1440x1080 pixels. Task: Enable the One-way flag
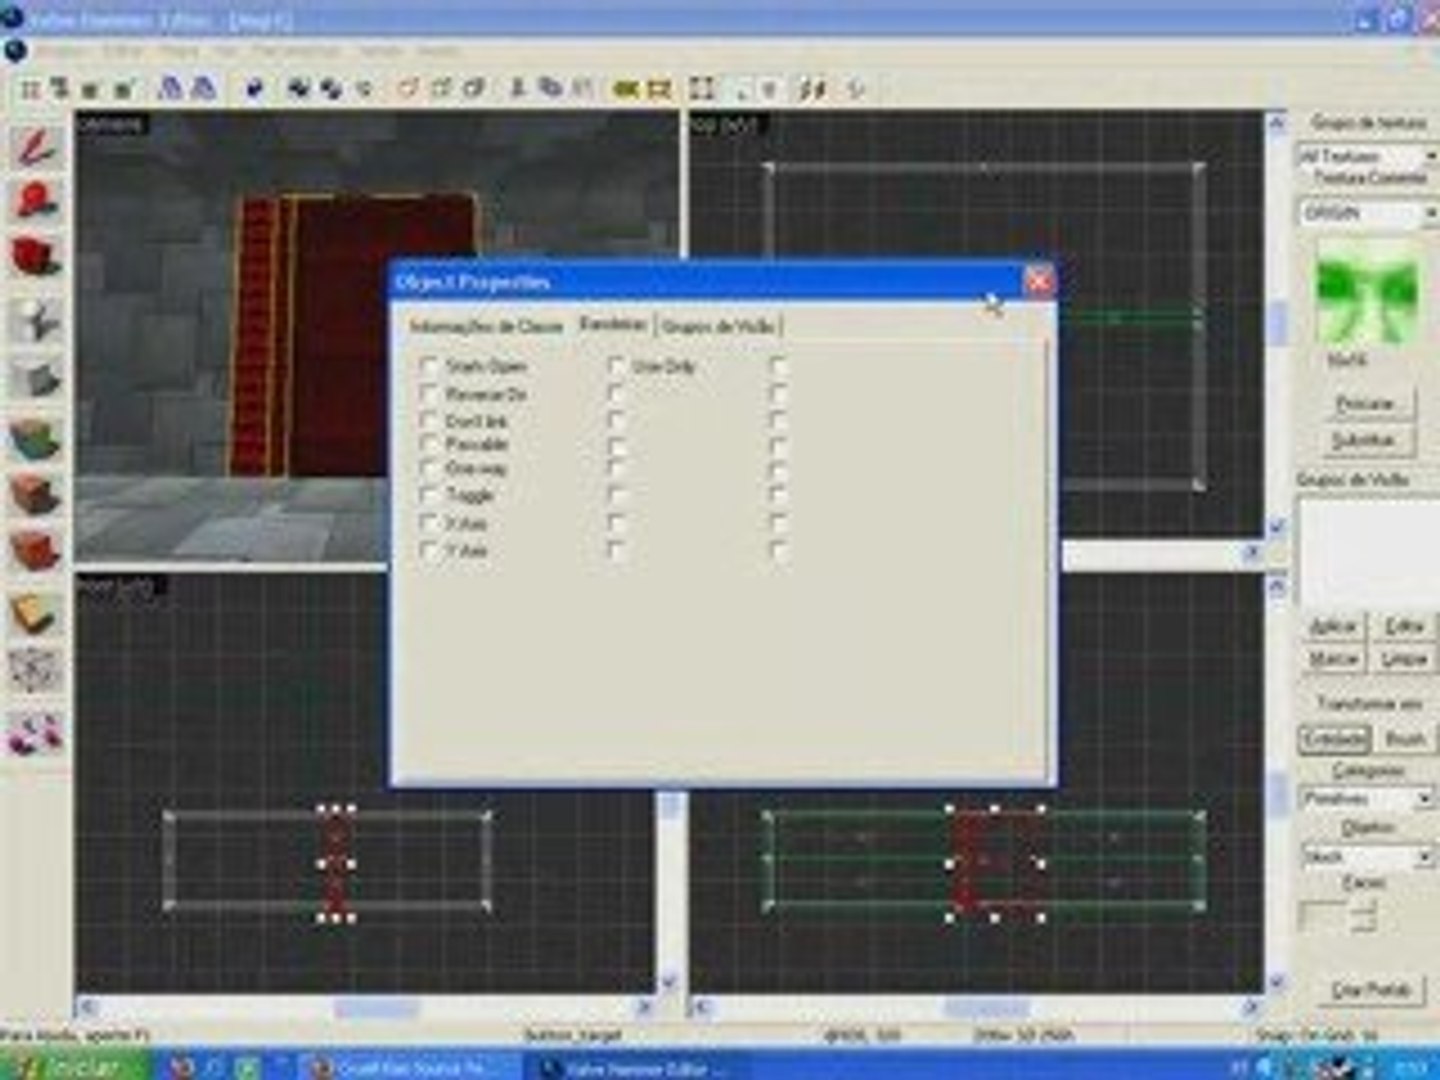coord(429,469)
